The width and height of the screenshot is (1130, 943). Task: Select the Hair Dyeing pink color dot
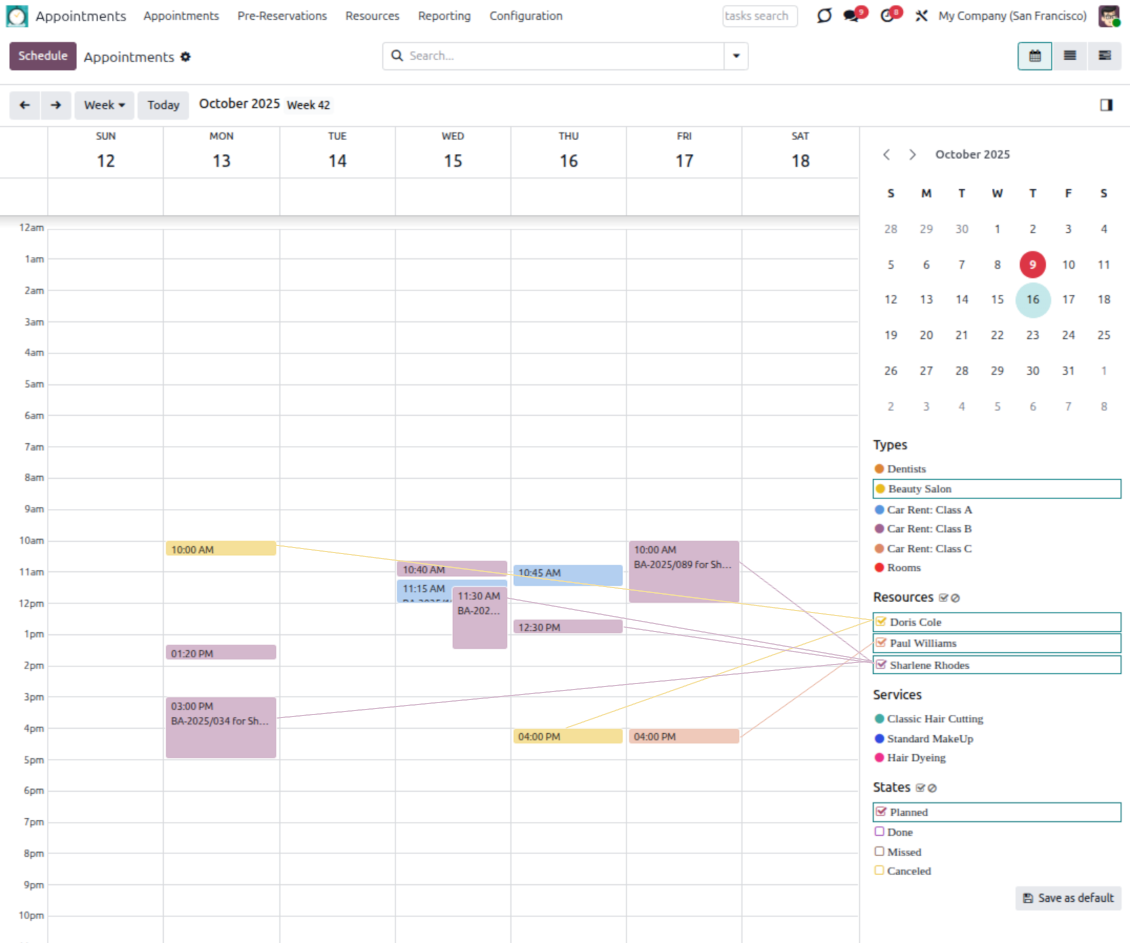click(x=879, y=758)
